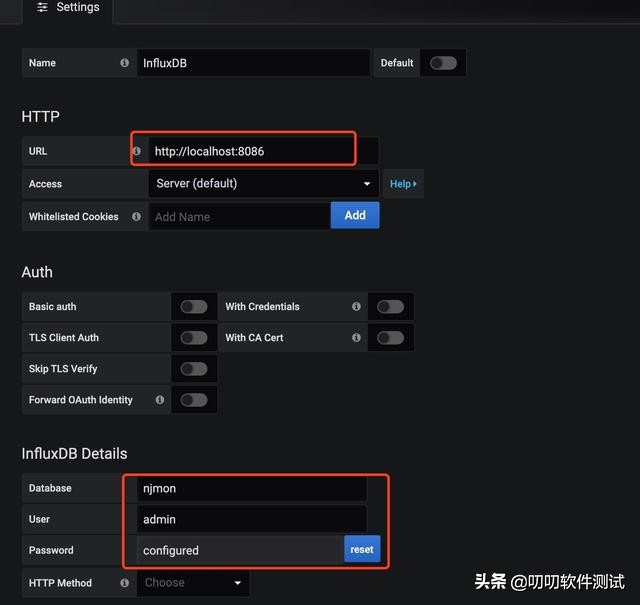Open the Access Help link

pos(403,184)
